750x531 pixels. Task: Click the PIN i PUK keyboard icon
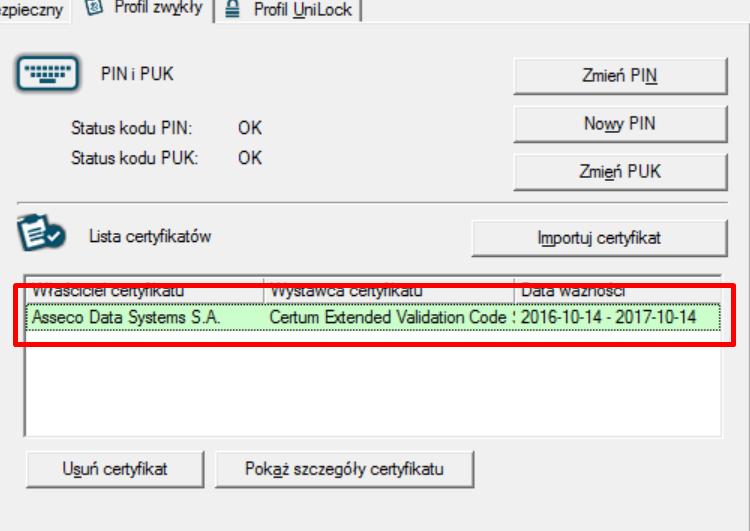[x=47, y=74]
